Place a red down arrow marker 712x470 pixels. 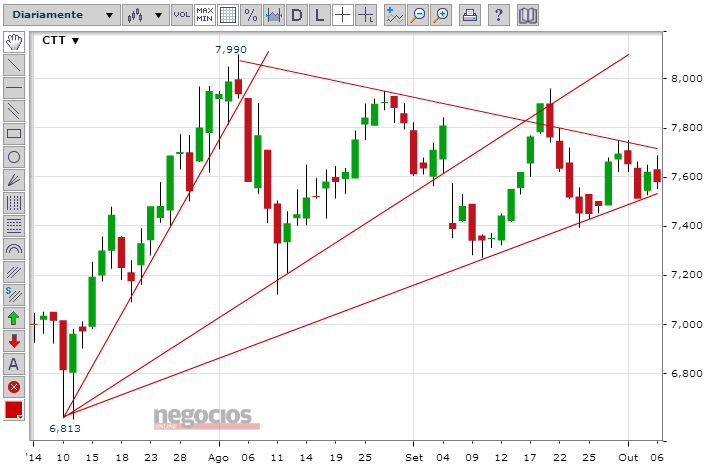(x=14, y=341)
